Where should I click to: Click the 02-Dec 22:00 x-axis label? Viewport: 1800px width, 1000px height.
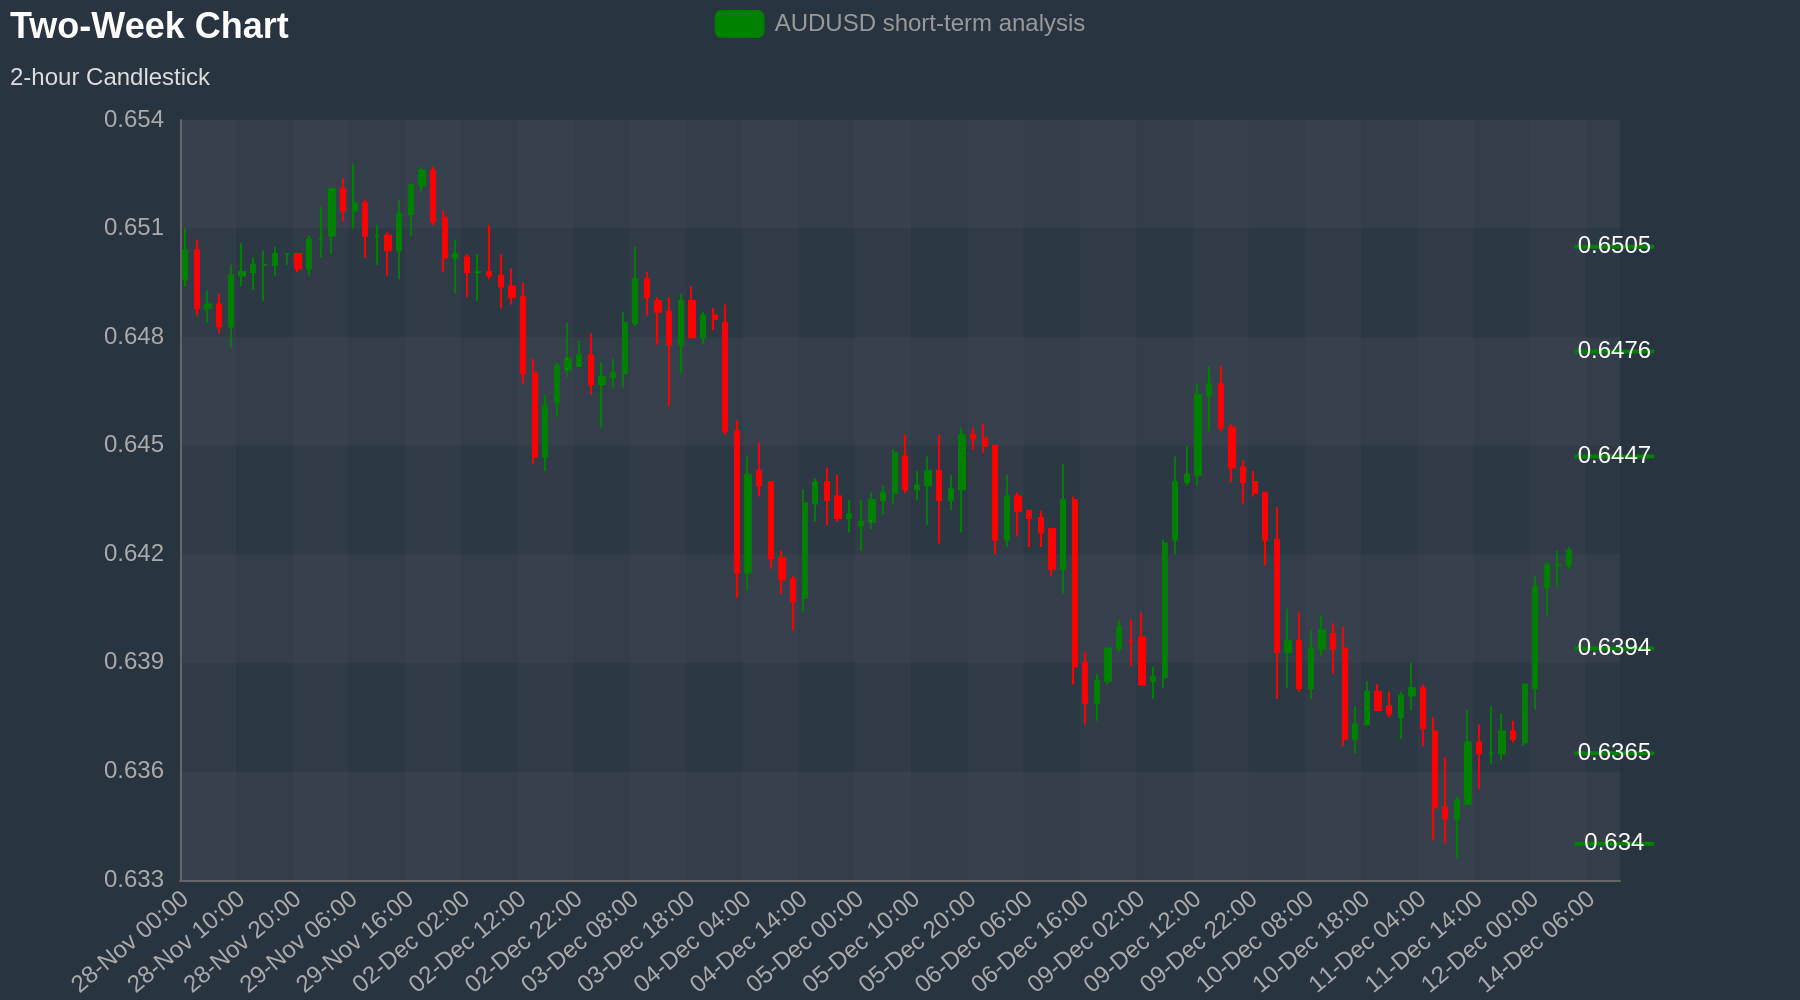(523, 941)
